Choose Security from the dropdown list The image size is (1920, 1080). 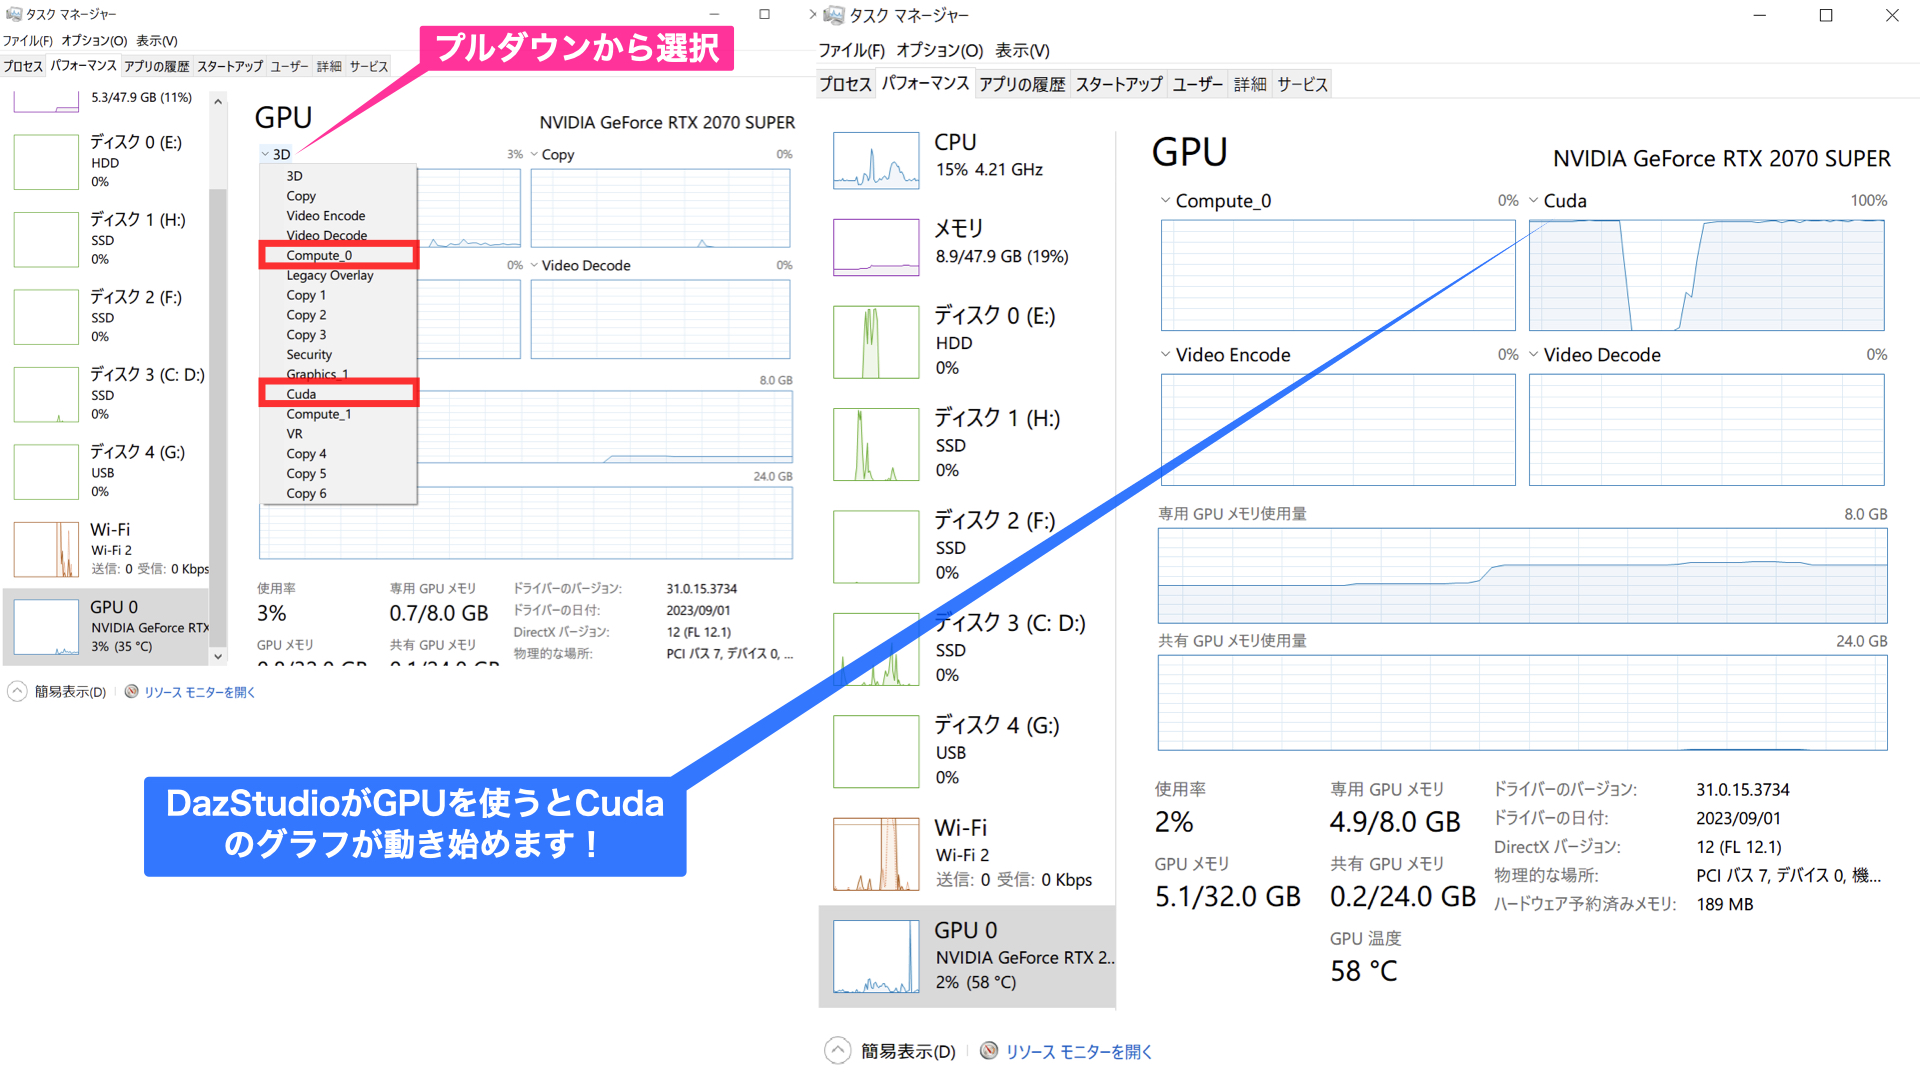(338, 355)
